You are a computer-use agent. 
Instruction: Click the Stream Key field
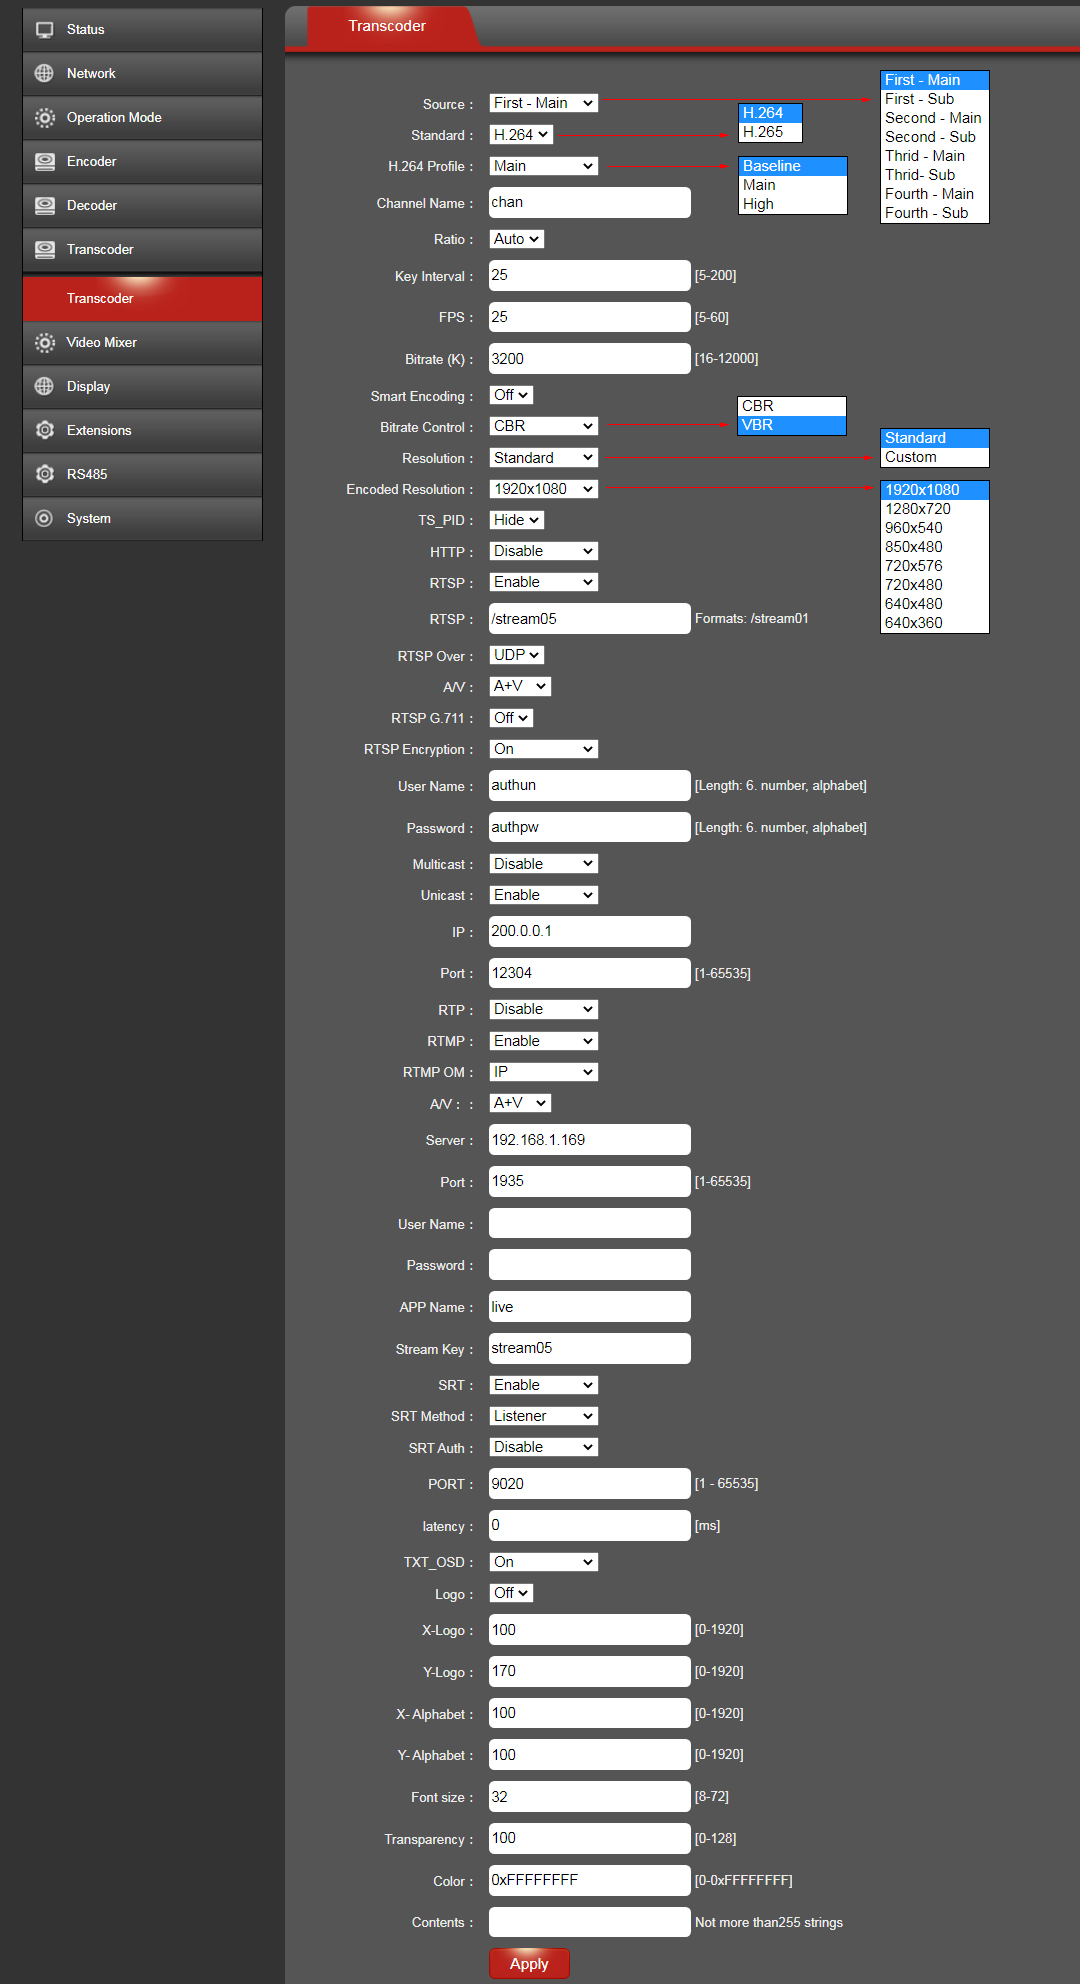[x=590, y=1348]
